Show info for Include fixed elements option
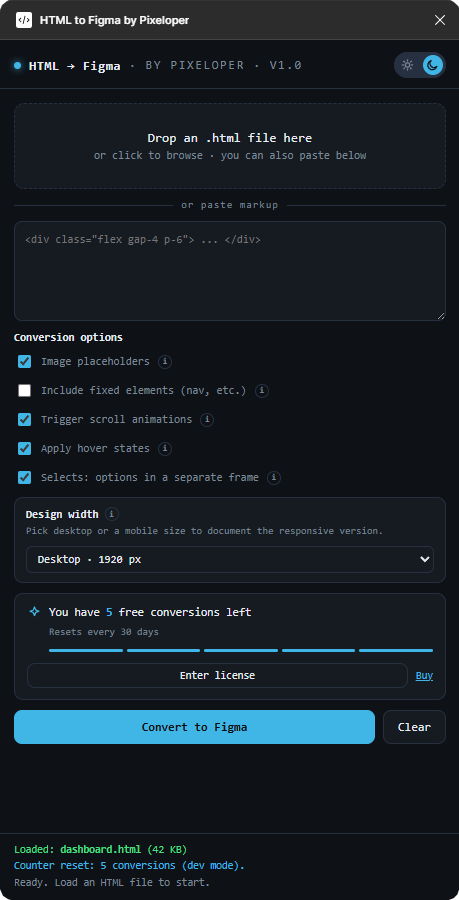Viewport: 459px width, 900px height. (262, 391)
